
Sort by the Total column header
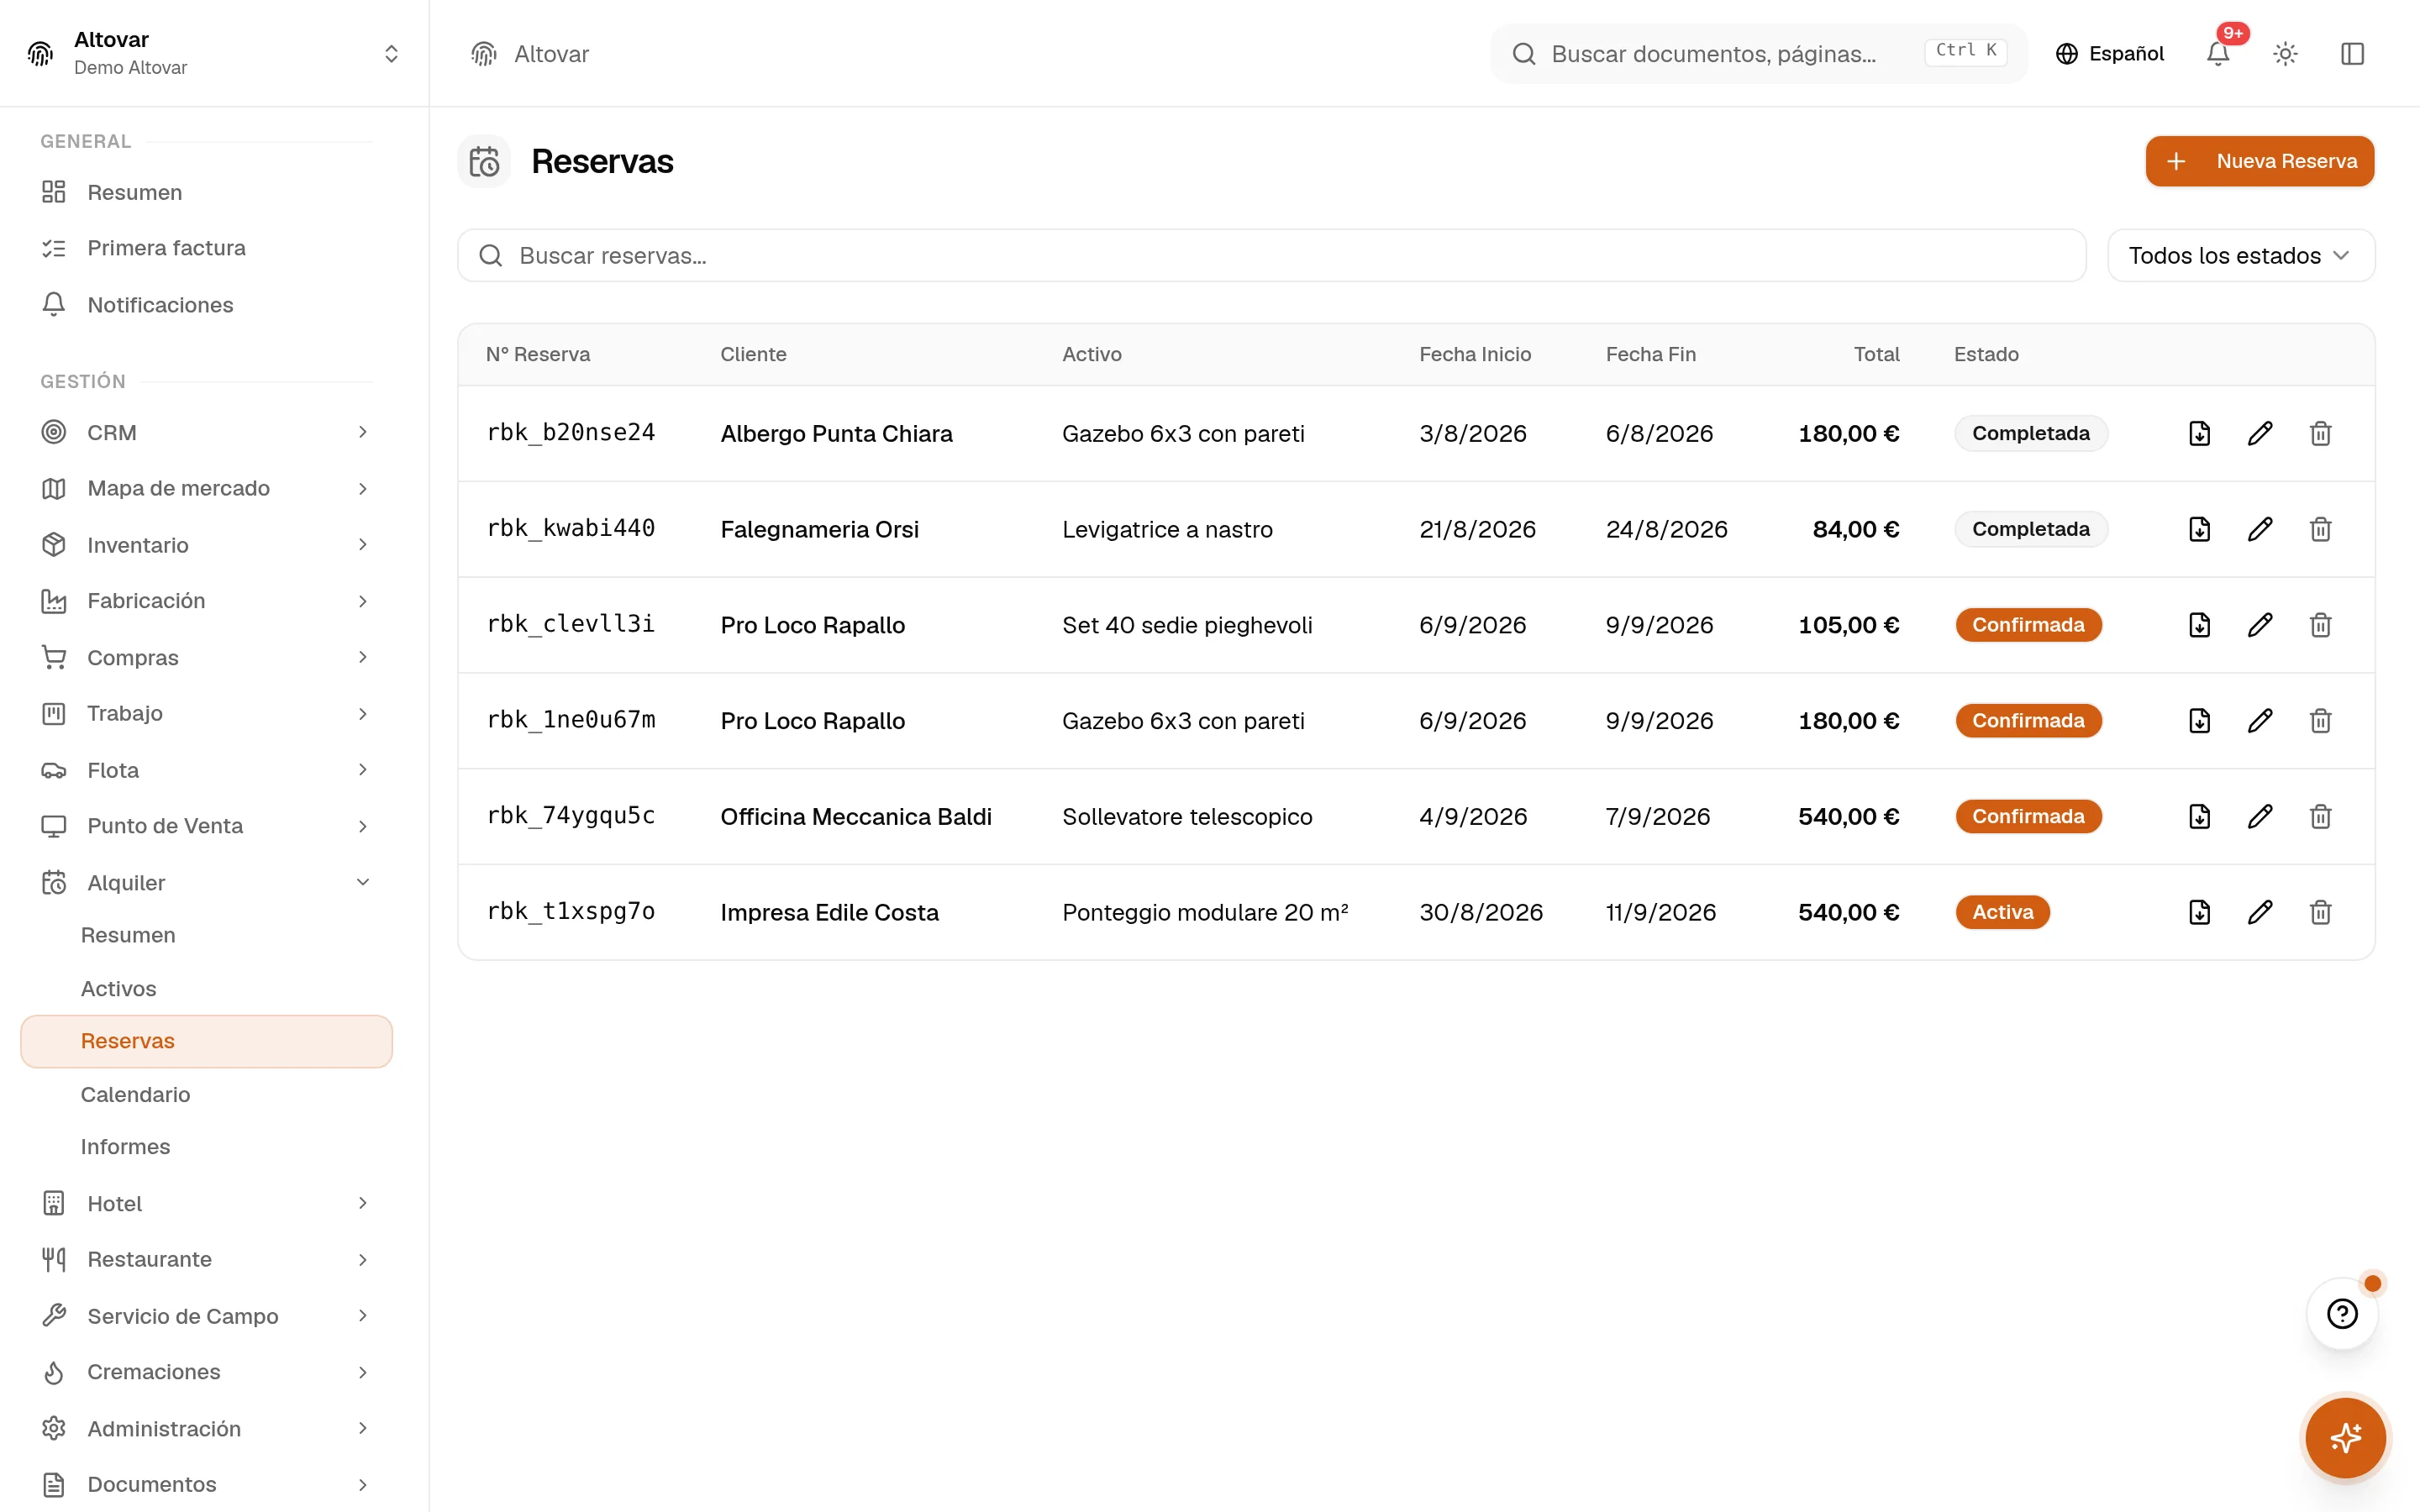[x=1876, y=354]
